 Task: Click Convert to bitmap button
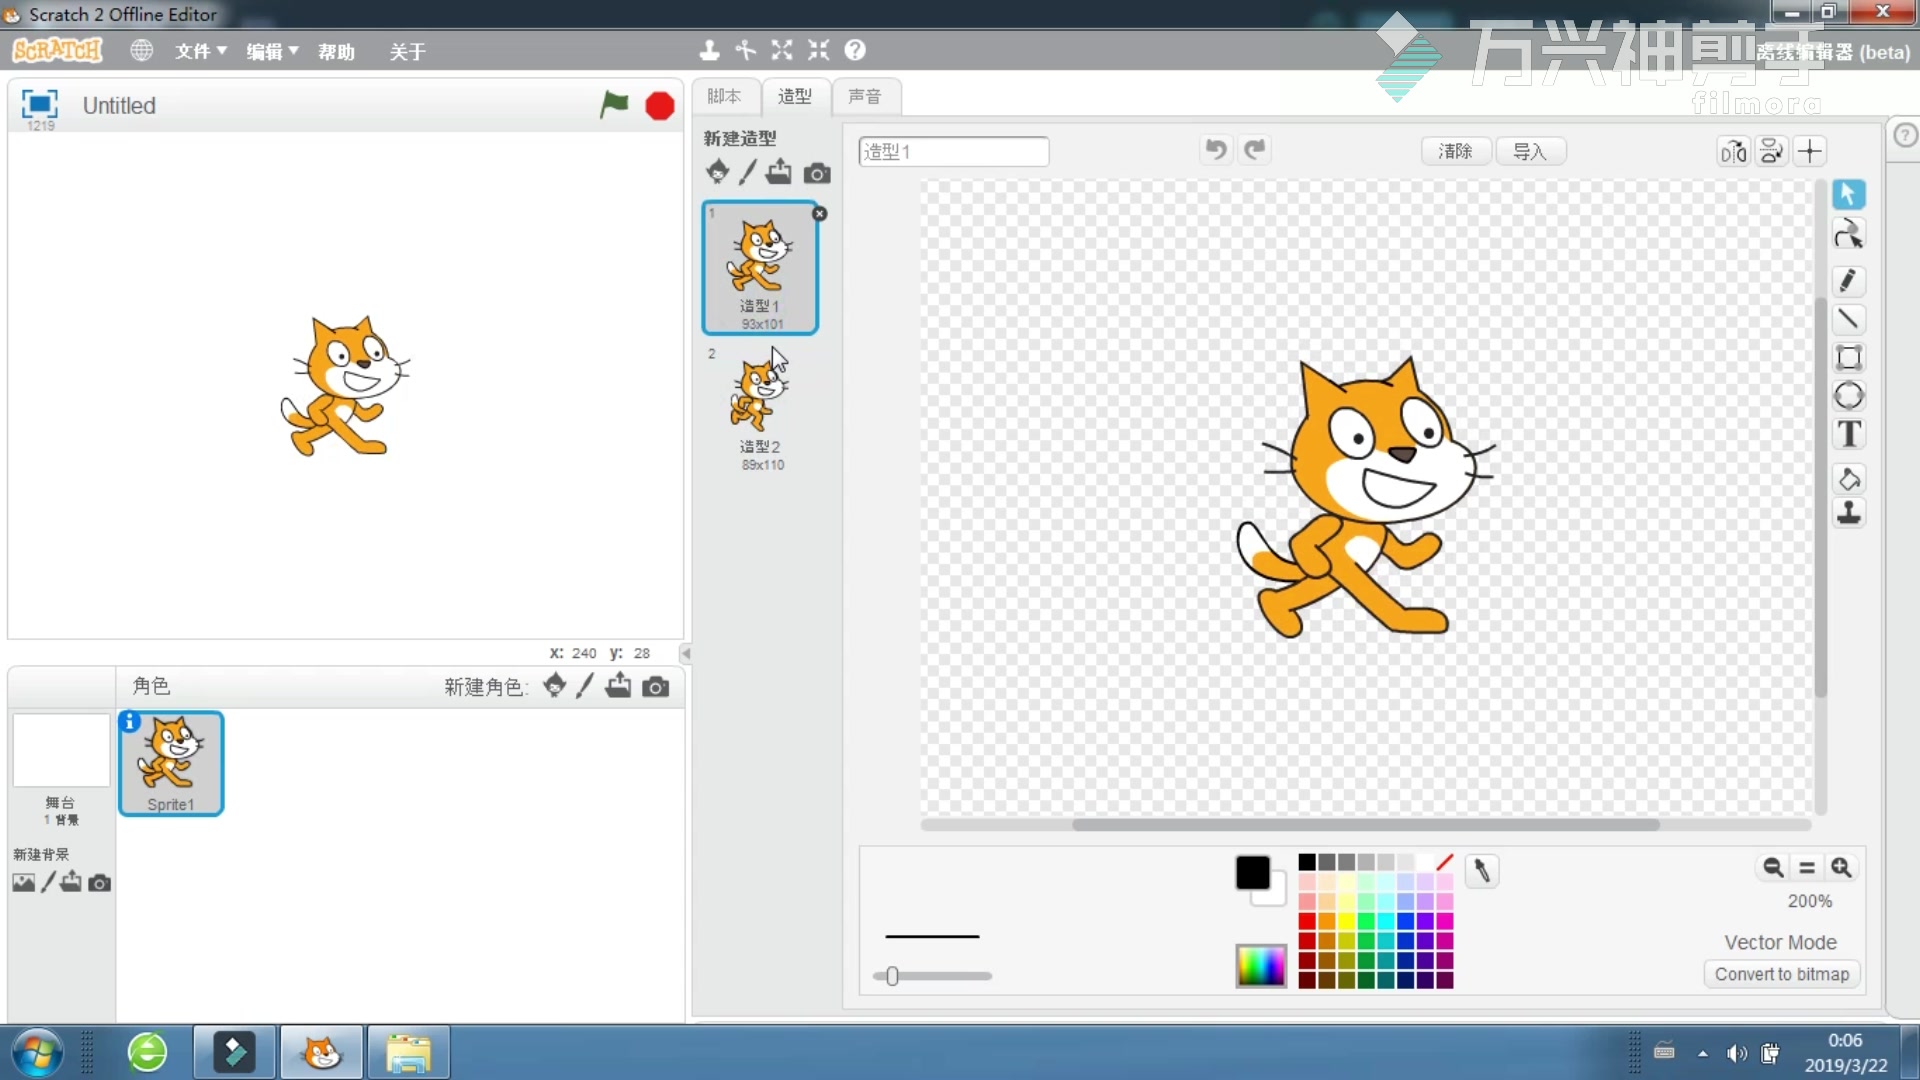pyautogui.click(x=1782, y=974)
